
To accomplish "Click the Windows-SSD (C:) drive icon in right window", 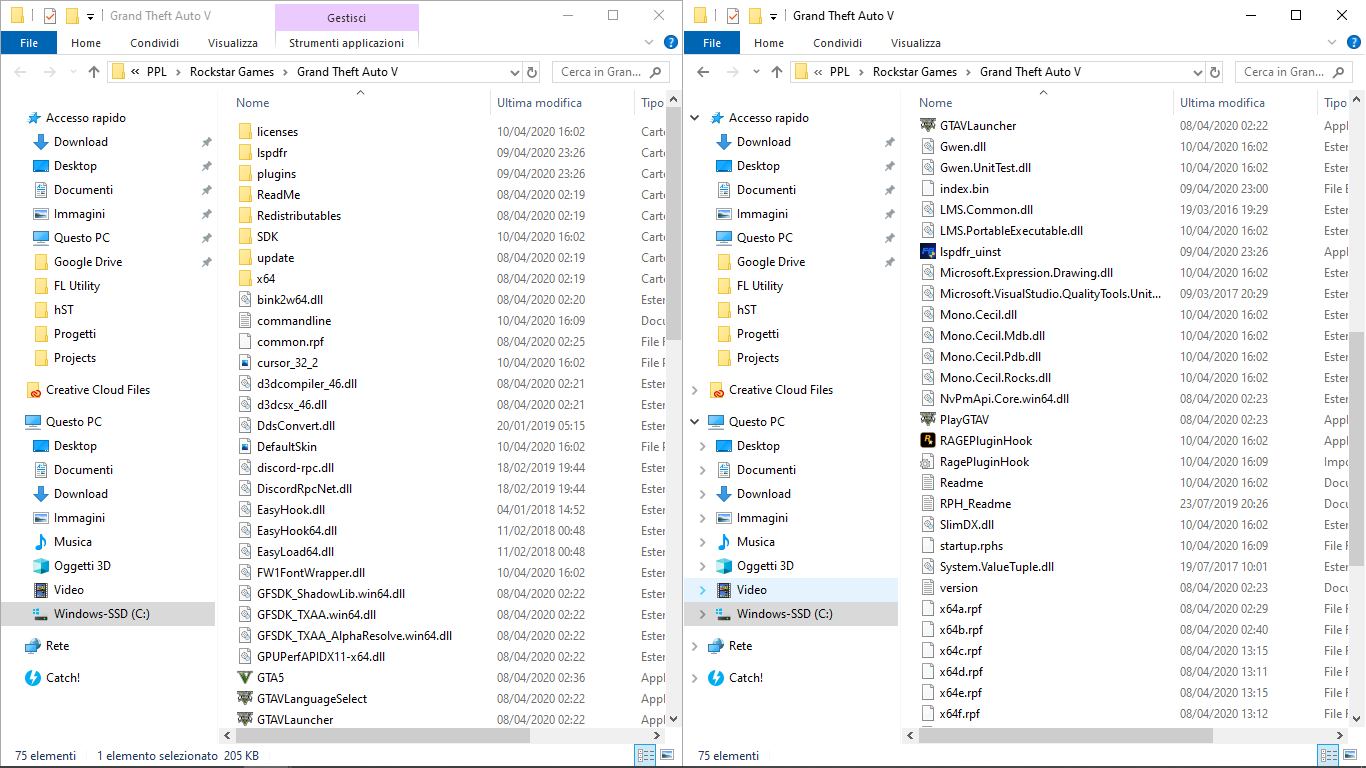I will 724,614.
